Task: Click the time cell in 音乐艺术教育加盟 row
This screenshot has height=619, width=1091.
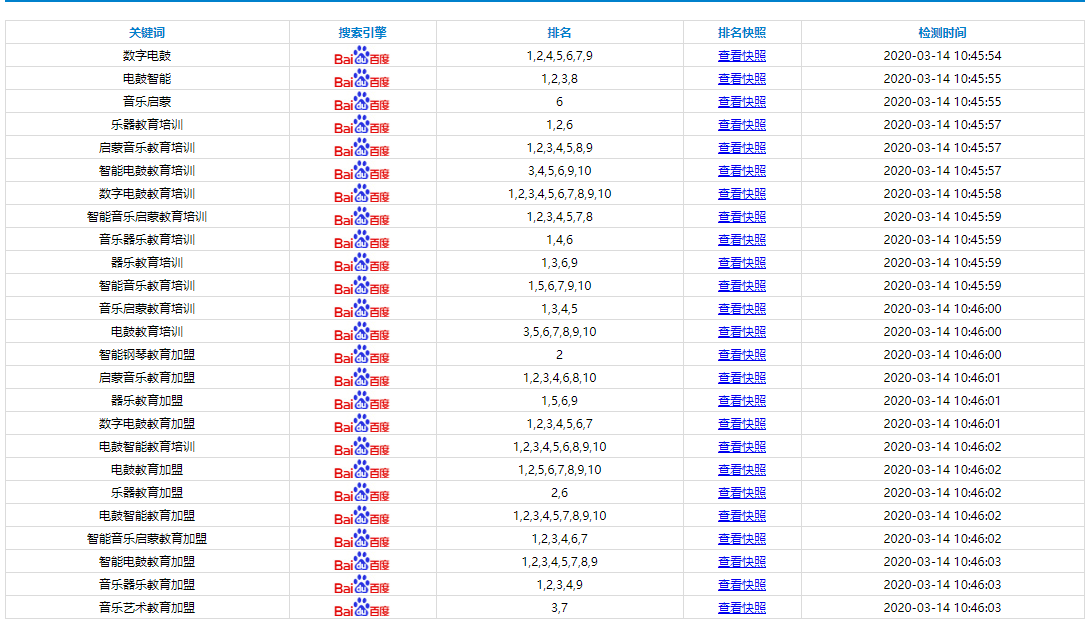Action: (x=942, y=606)
